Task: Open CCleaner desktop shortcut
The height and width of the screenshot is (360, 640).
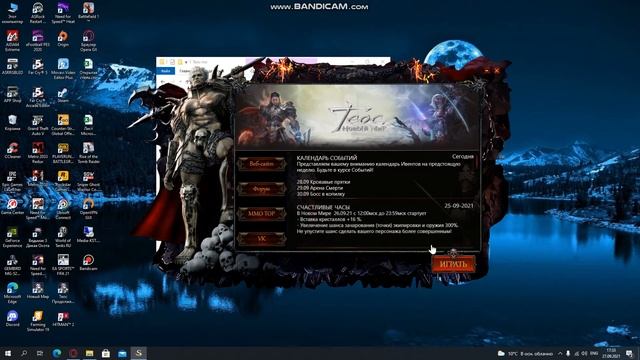Action: [13, 151]
